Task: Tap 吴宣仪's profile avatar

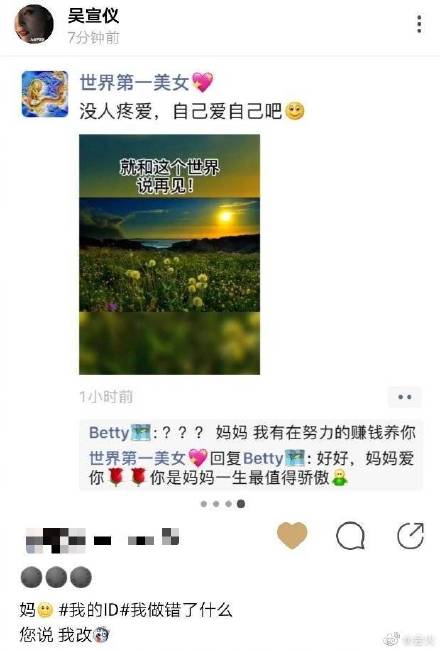Action: (34, 24)
